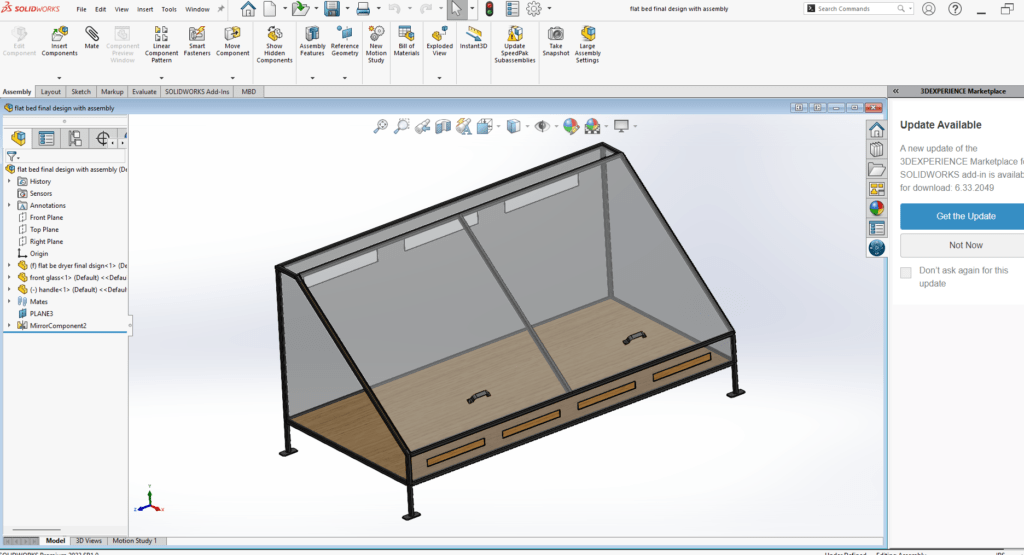Switch to the Evaluate tab
This screenshot has width=1024, height=555.
coord(144,91)
